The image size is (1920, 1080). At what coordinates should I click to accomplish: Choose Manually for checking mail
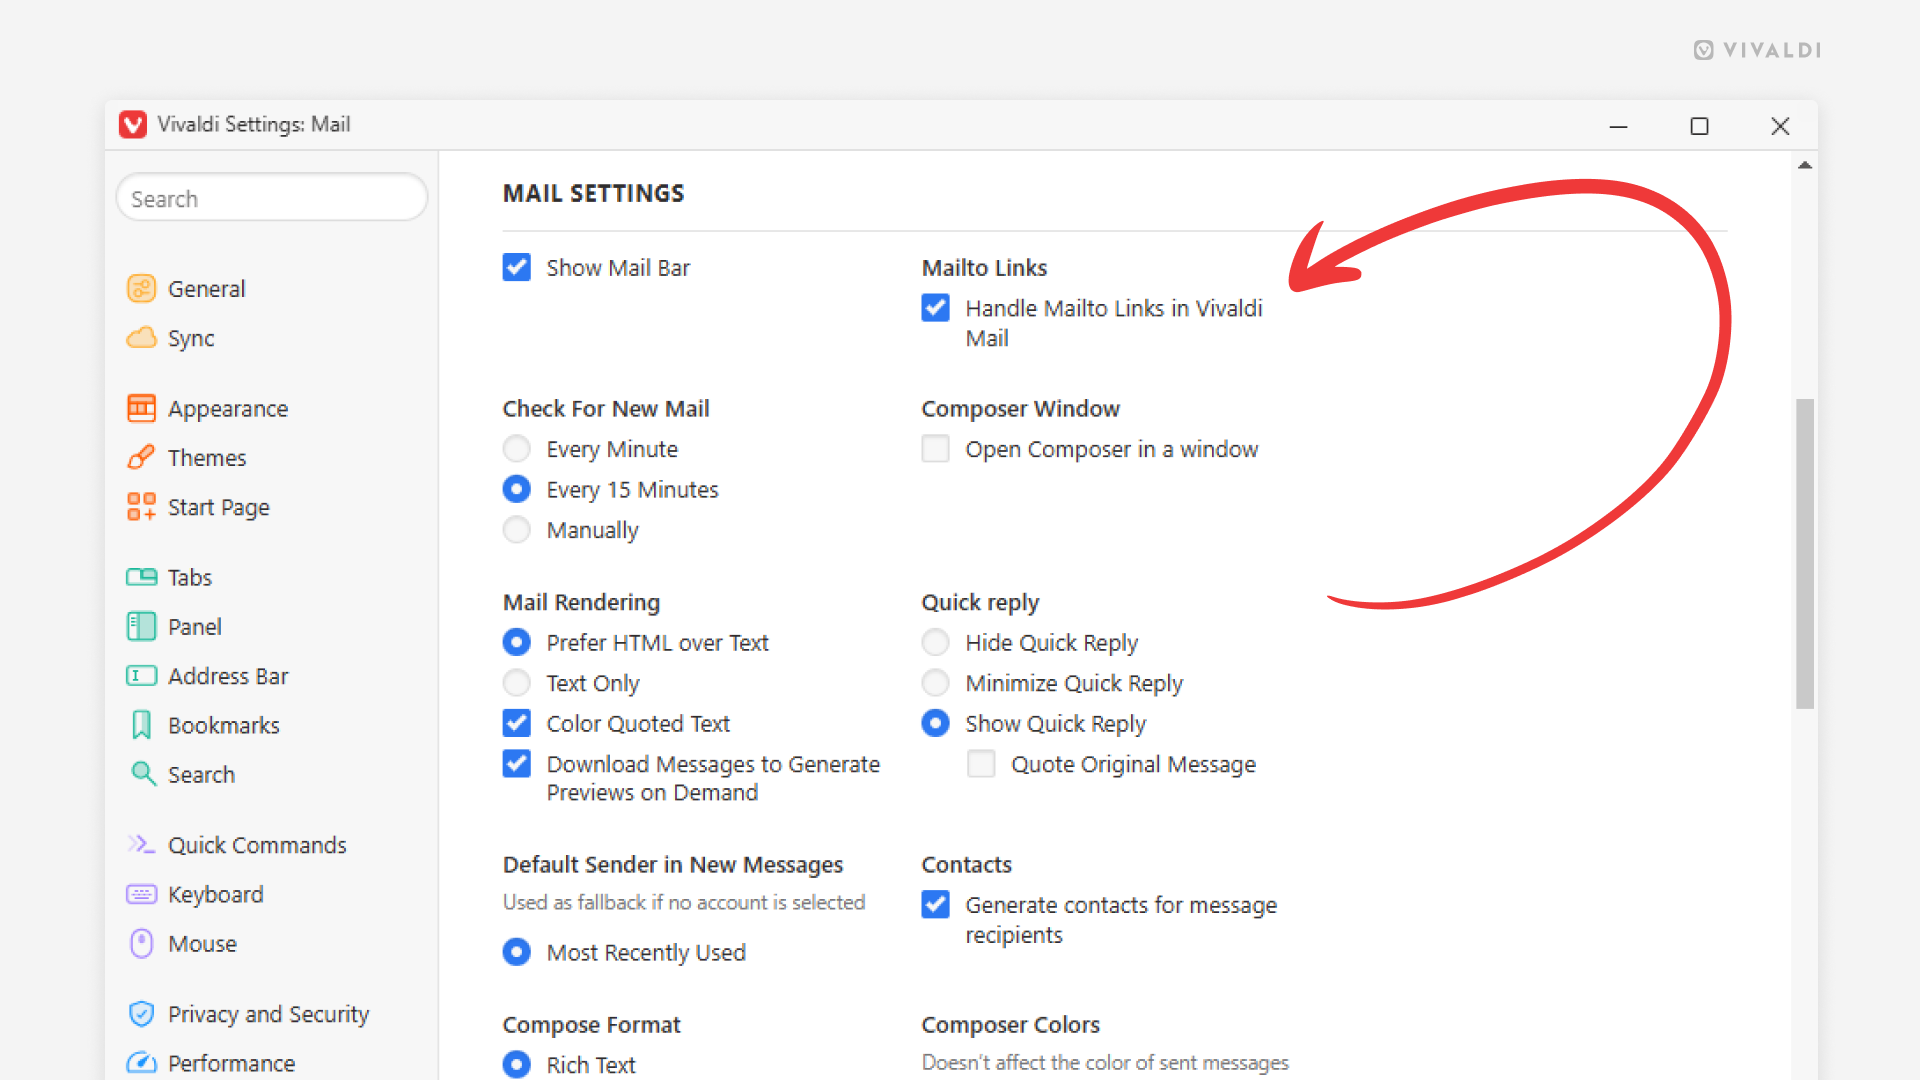[x=516, y=529]
